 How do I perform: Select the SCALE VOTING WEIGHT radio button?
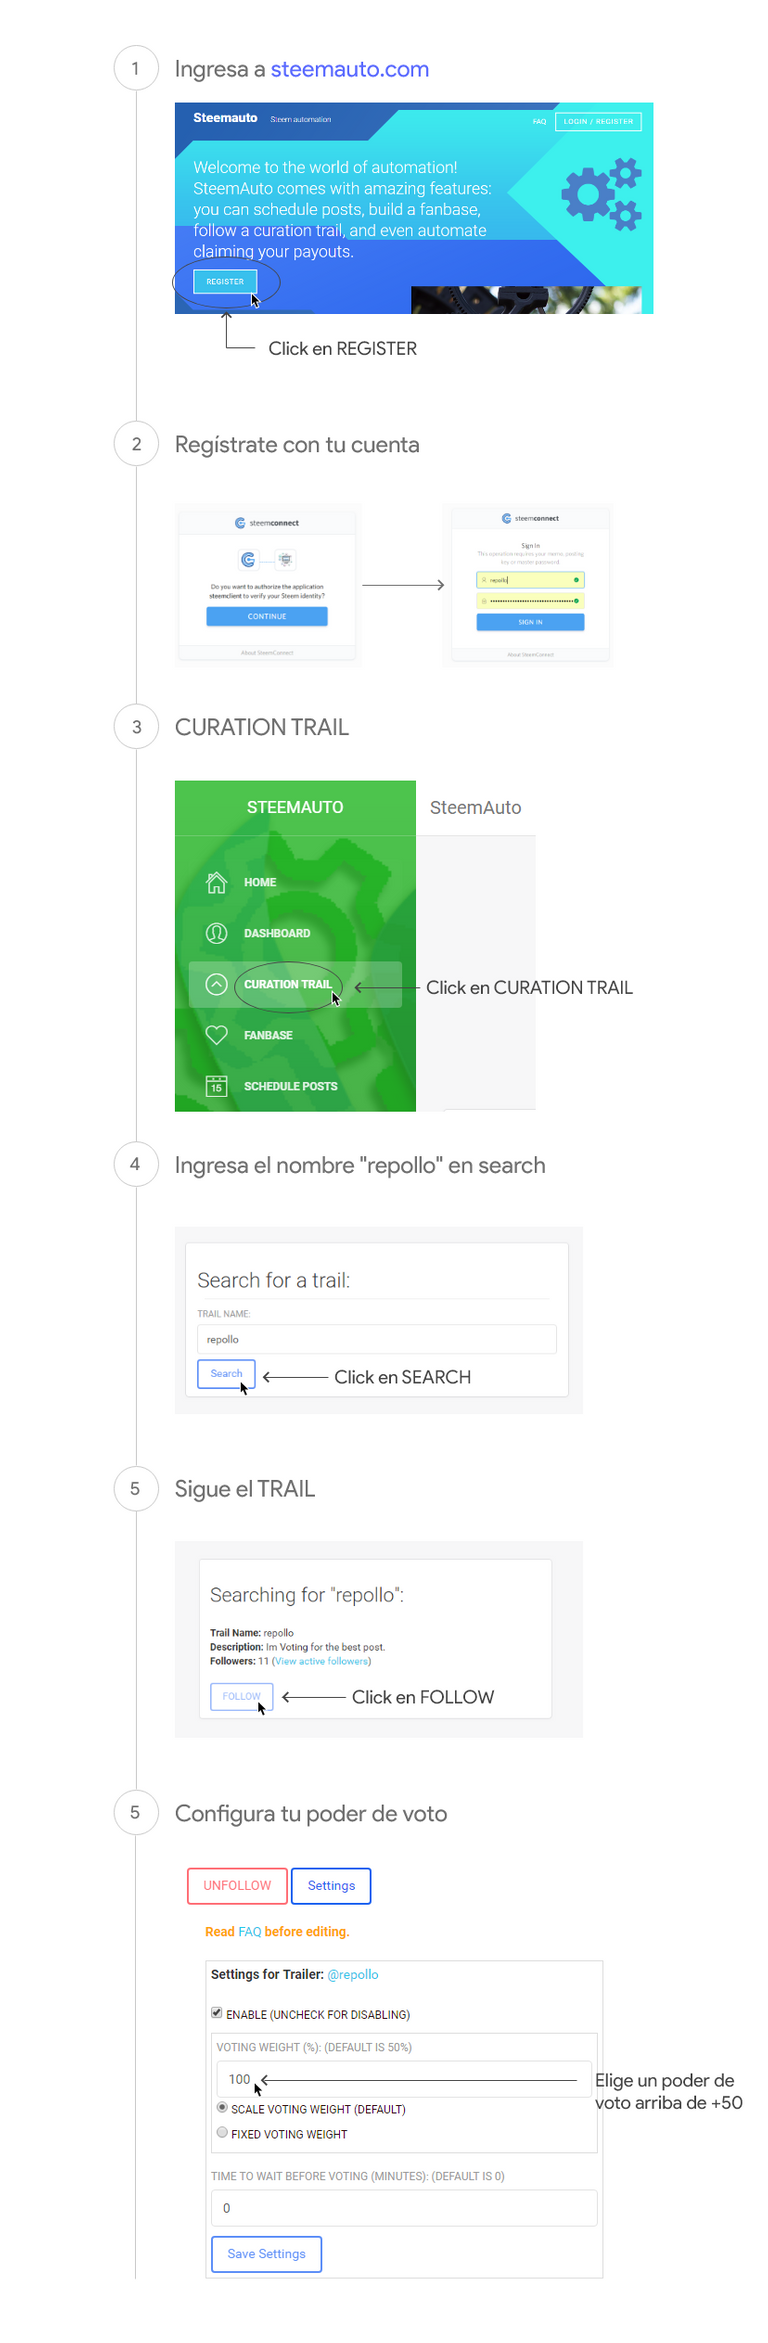(x=222, y=2109)
